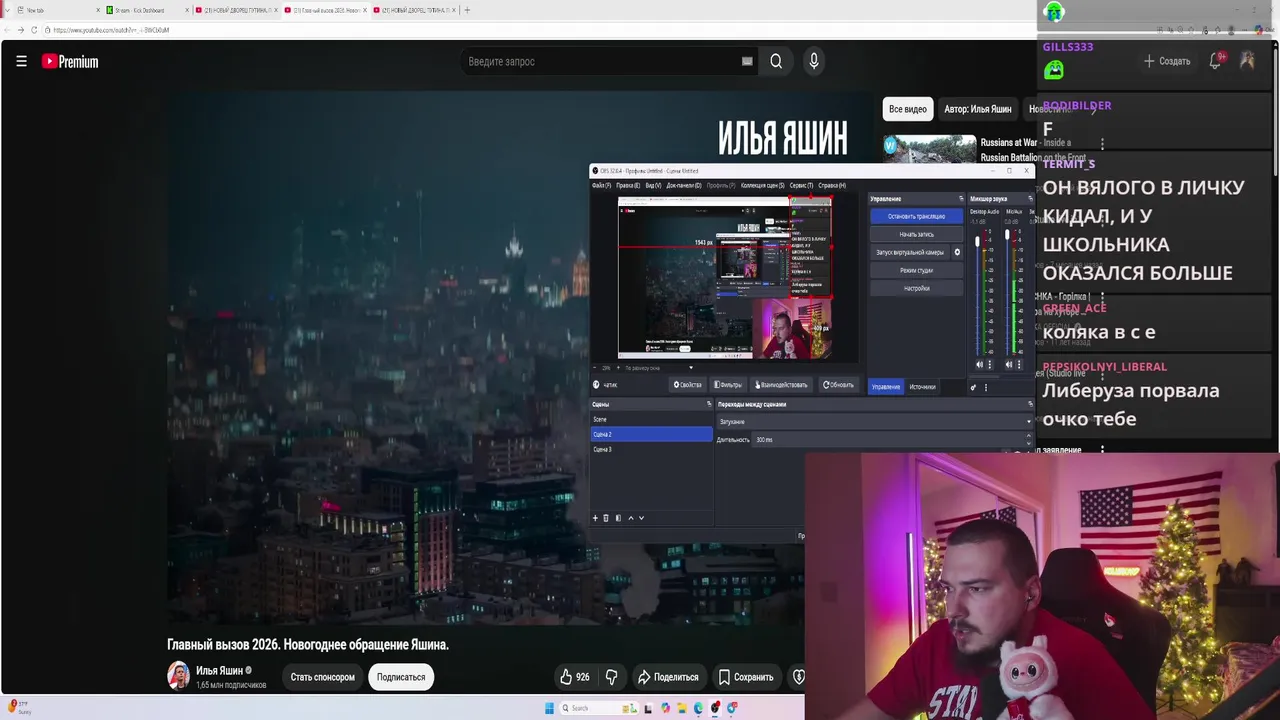Toggle Запуск виртуальной камеры in OBS
This screenshot has width=1280, height=720.
tap(910, 252)
